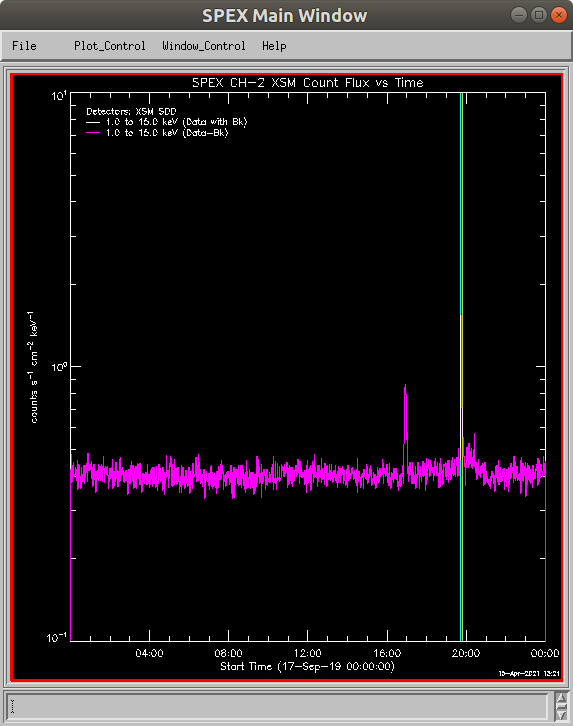Close the SPEX Main Window
The width and height of the screenshot is (573, 726).
coord(559,15)
